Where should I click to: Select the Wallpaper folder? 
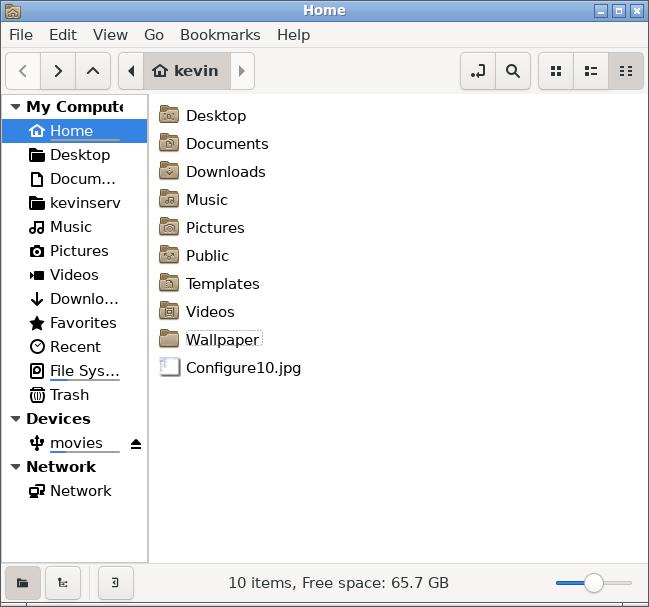coord(222,340)
